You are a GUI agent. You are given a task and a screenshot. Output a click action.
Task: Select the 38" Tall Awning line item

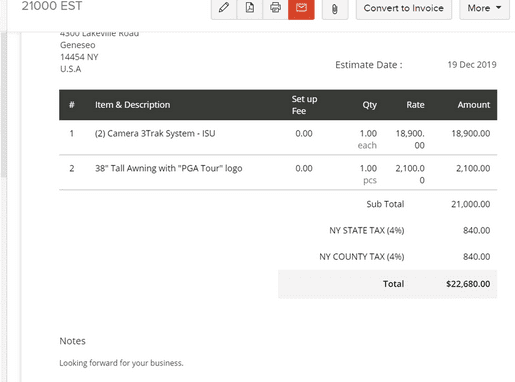coord(169,168)
